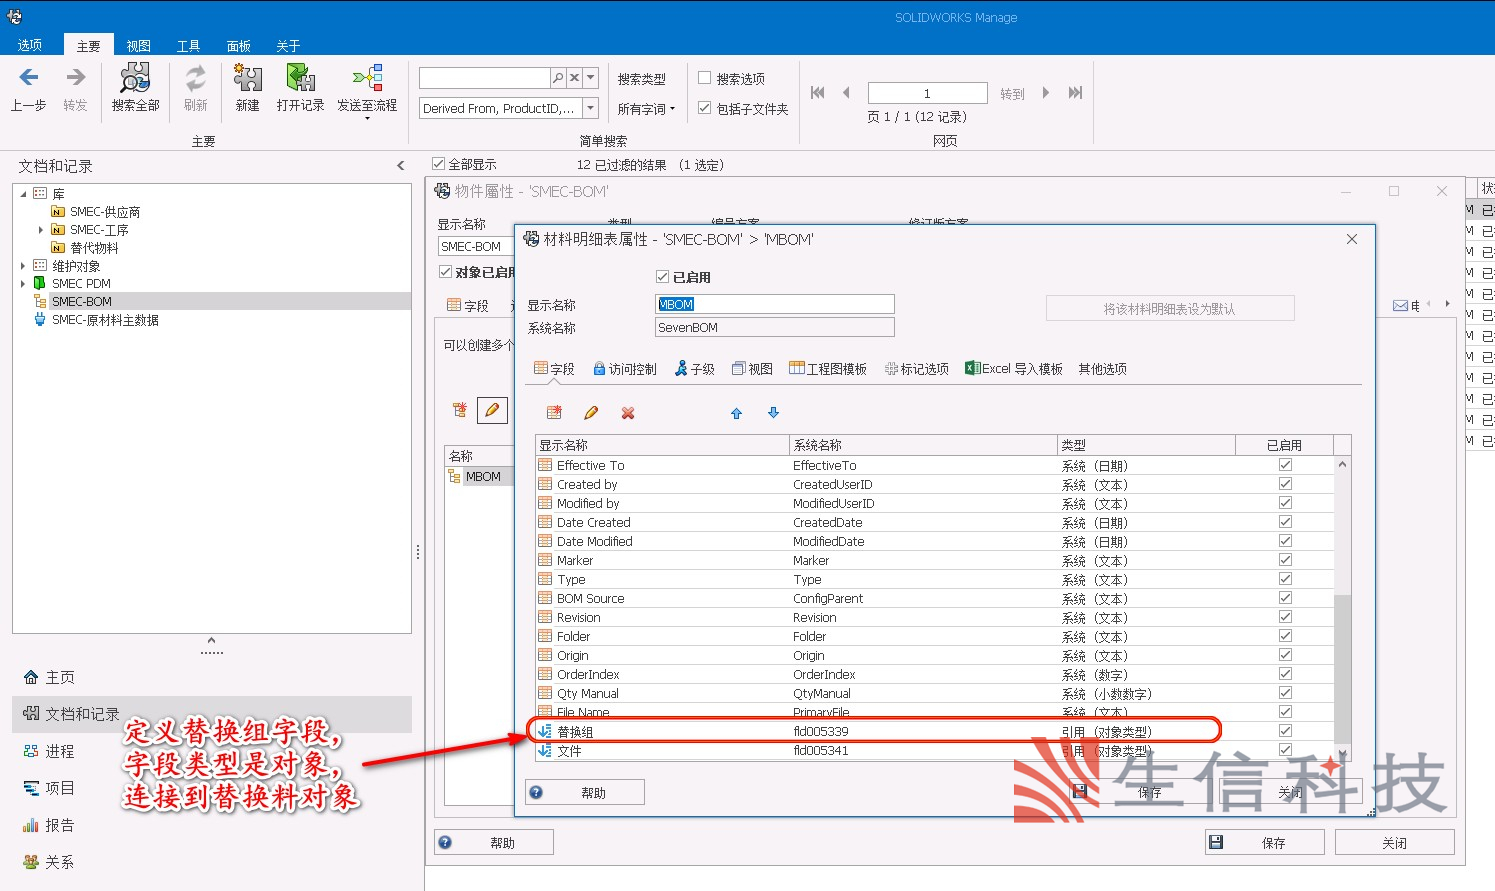Open 发送至流程 dropdown arrow
This screenshot has height=891, width=1495.
coord(367,119)
